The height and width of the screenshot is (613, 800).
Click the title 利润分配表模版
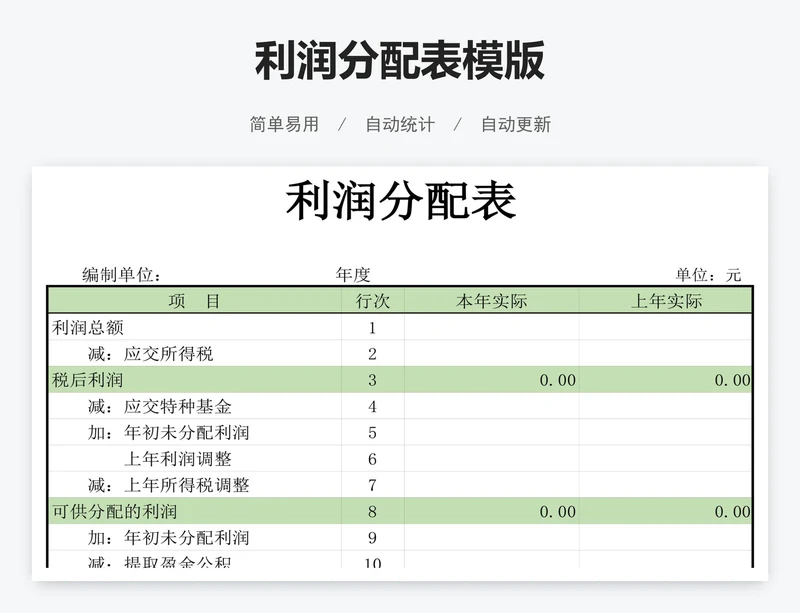pos(399,61)
